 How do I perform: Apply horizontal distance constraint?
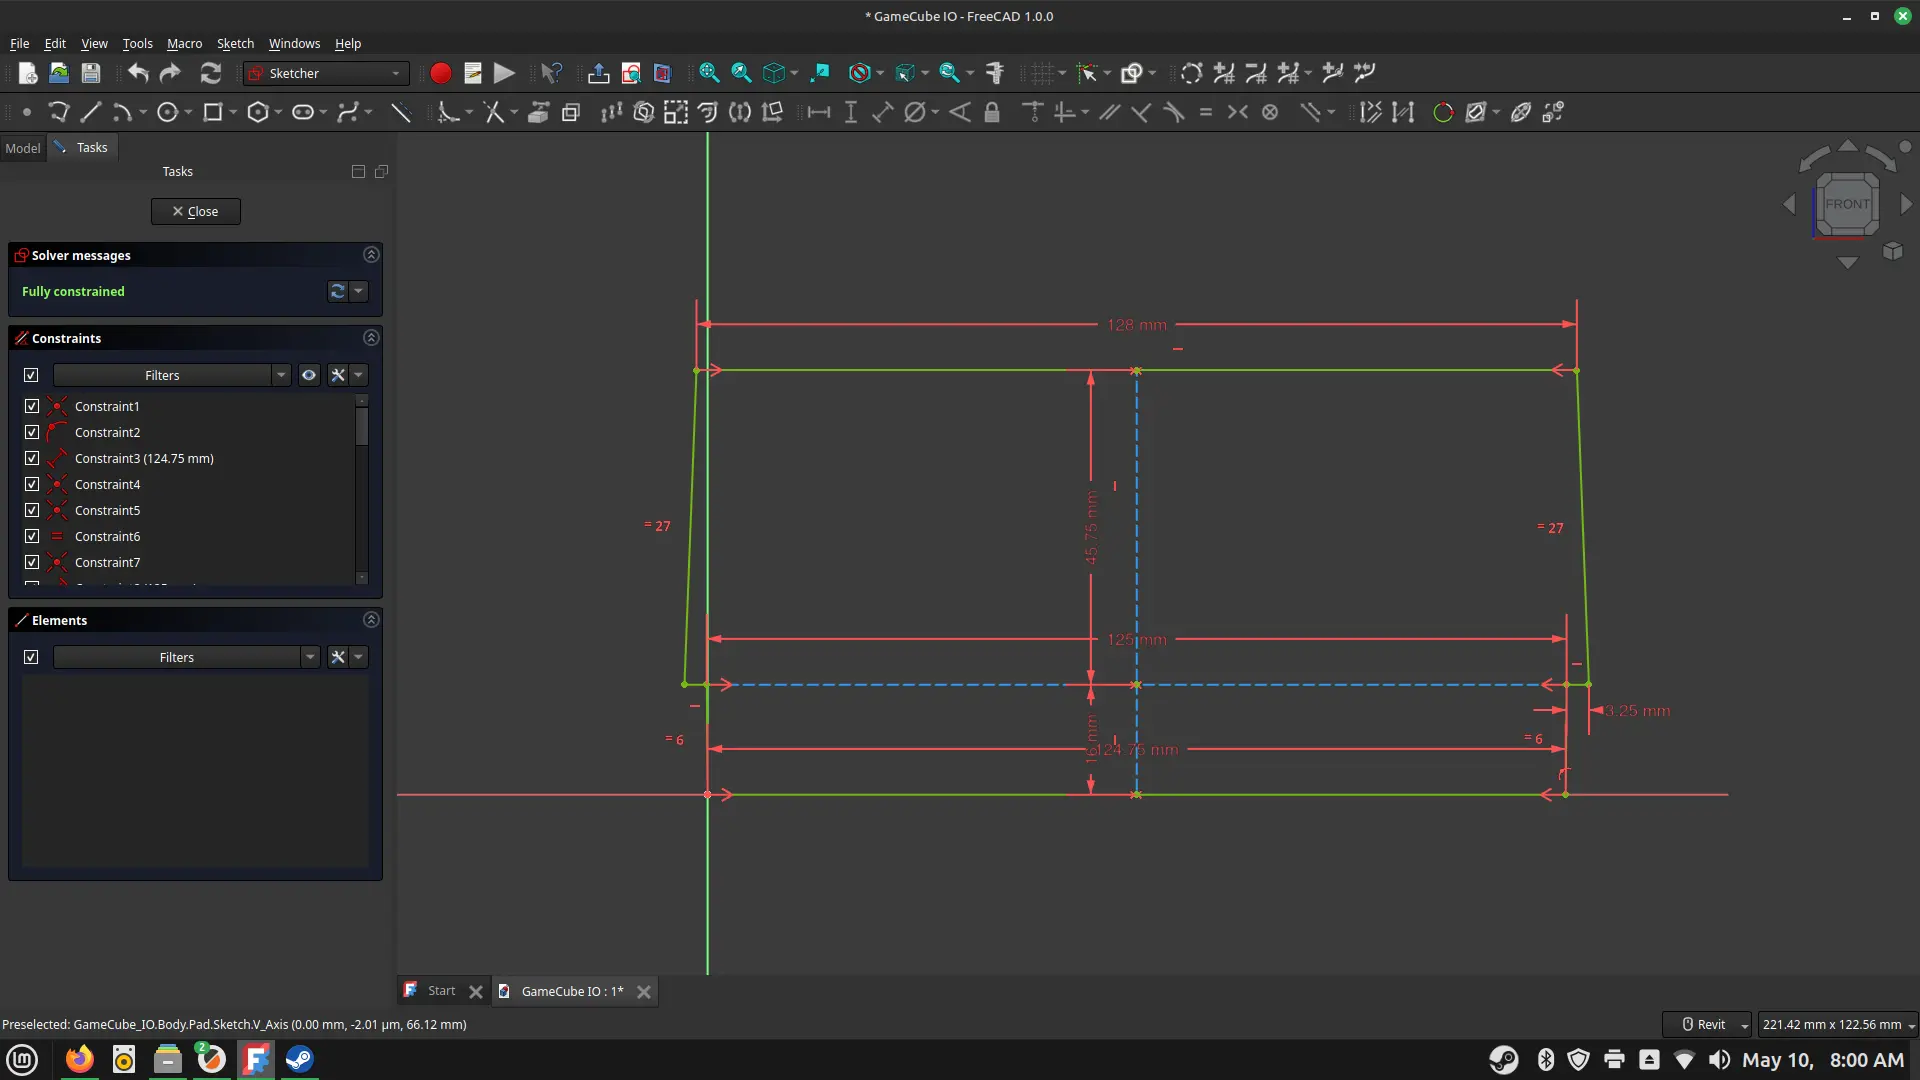point(819,112)
